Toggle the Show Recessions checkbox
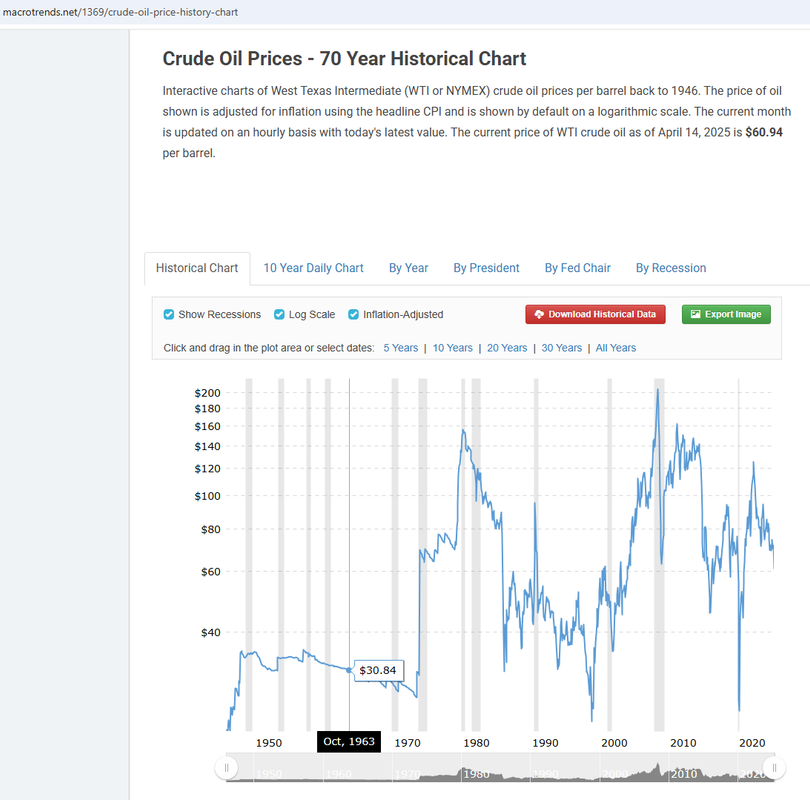Image resolution: width=810 pixels, height=800 pixels. pos(168,315)
